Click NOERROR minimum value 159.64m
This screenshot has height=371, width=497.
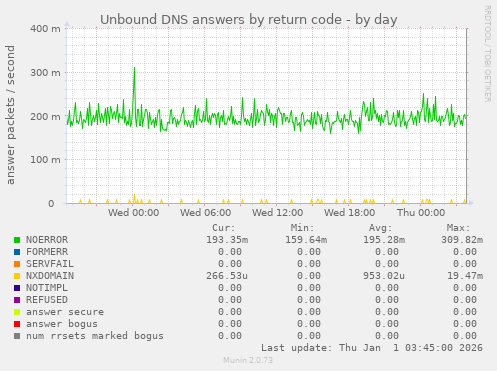pyautogui.click(x=306, y=240)
